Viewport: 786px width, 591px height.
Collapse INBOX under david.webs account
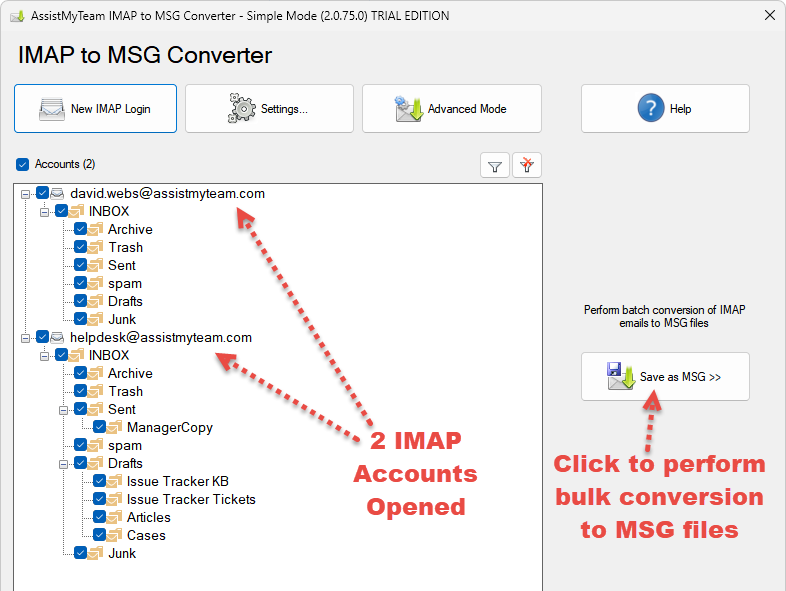(44, 212)
